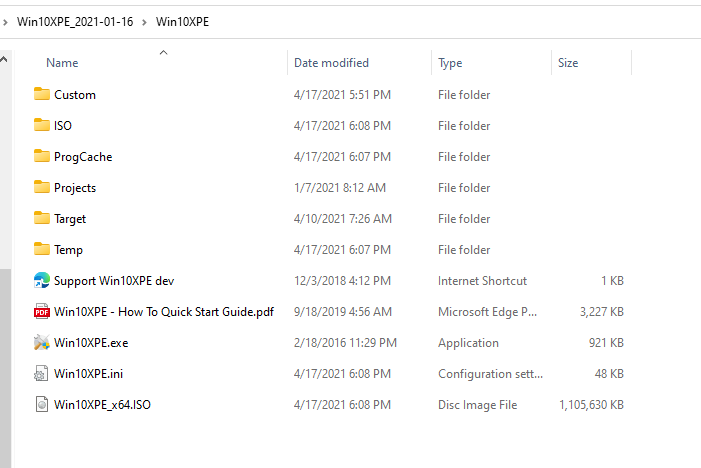
Task: Click the 'Application' type cell
Action: (x=468, y=343)
